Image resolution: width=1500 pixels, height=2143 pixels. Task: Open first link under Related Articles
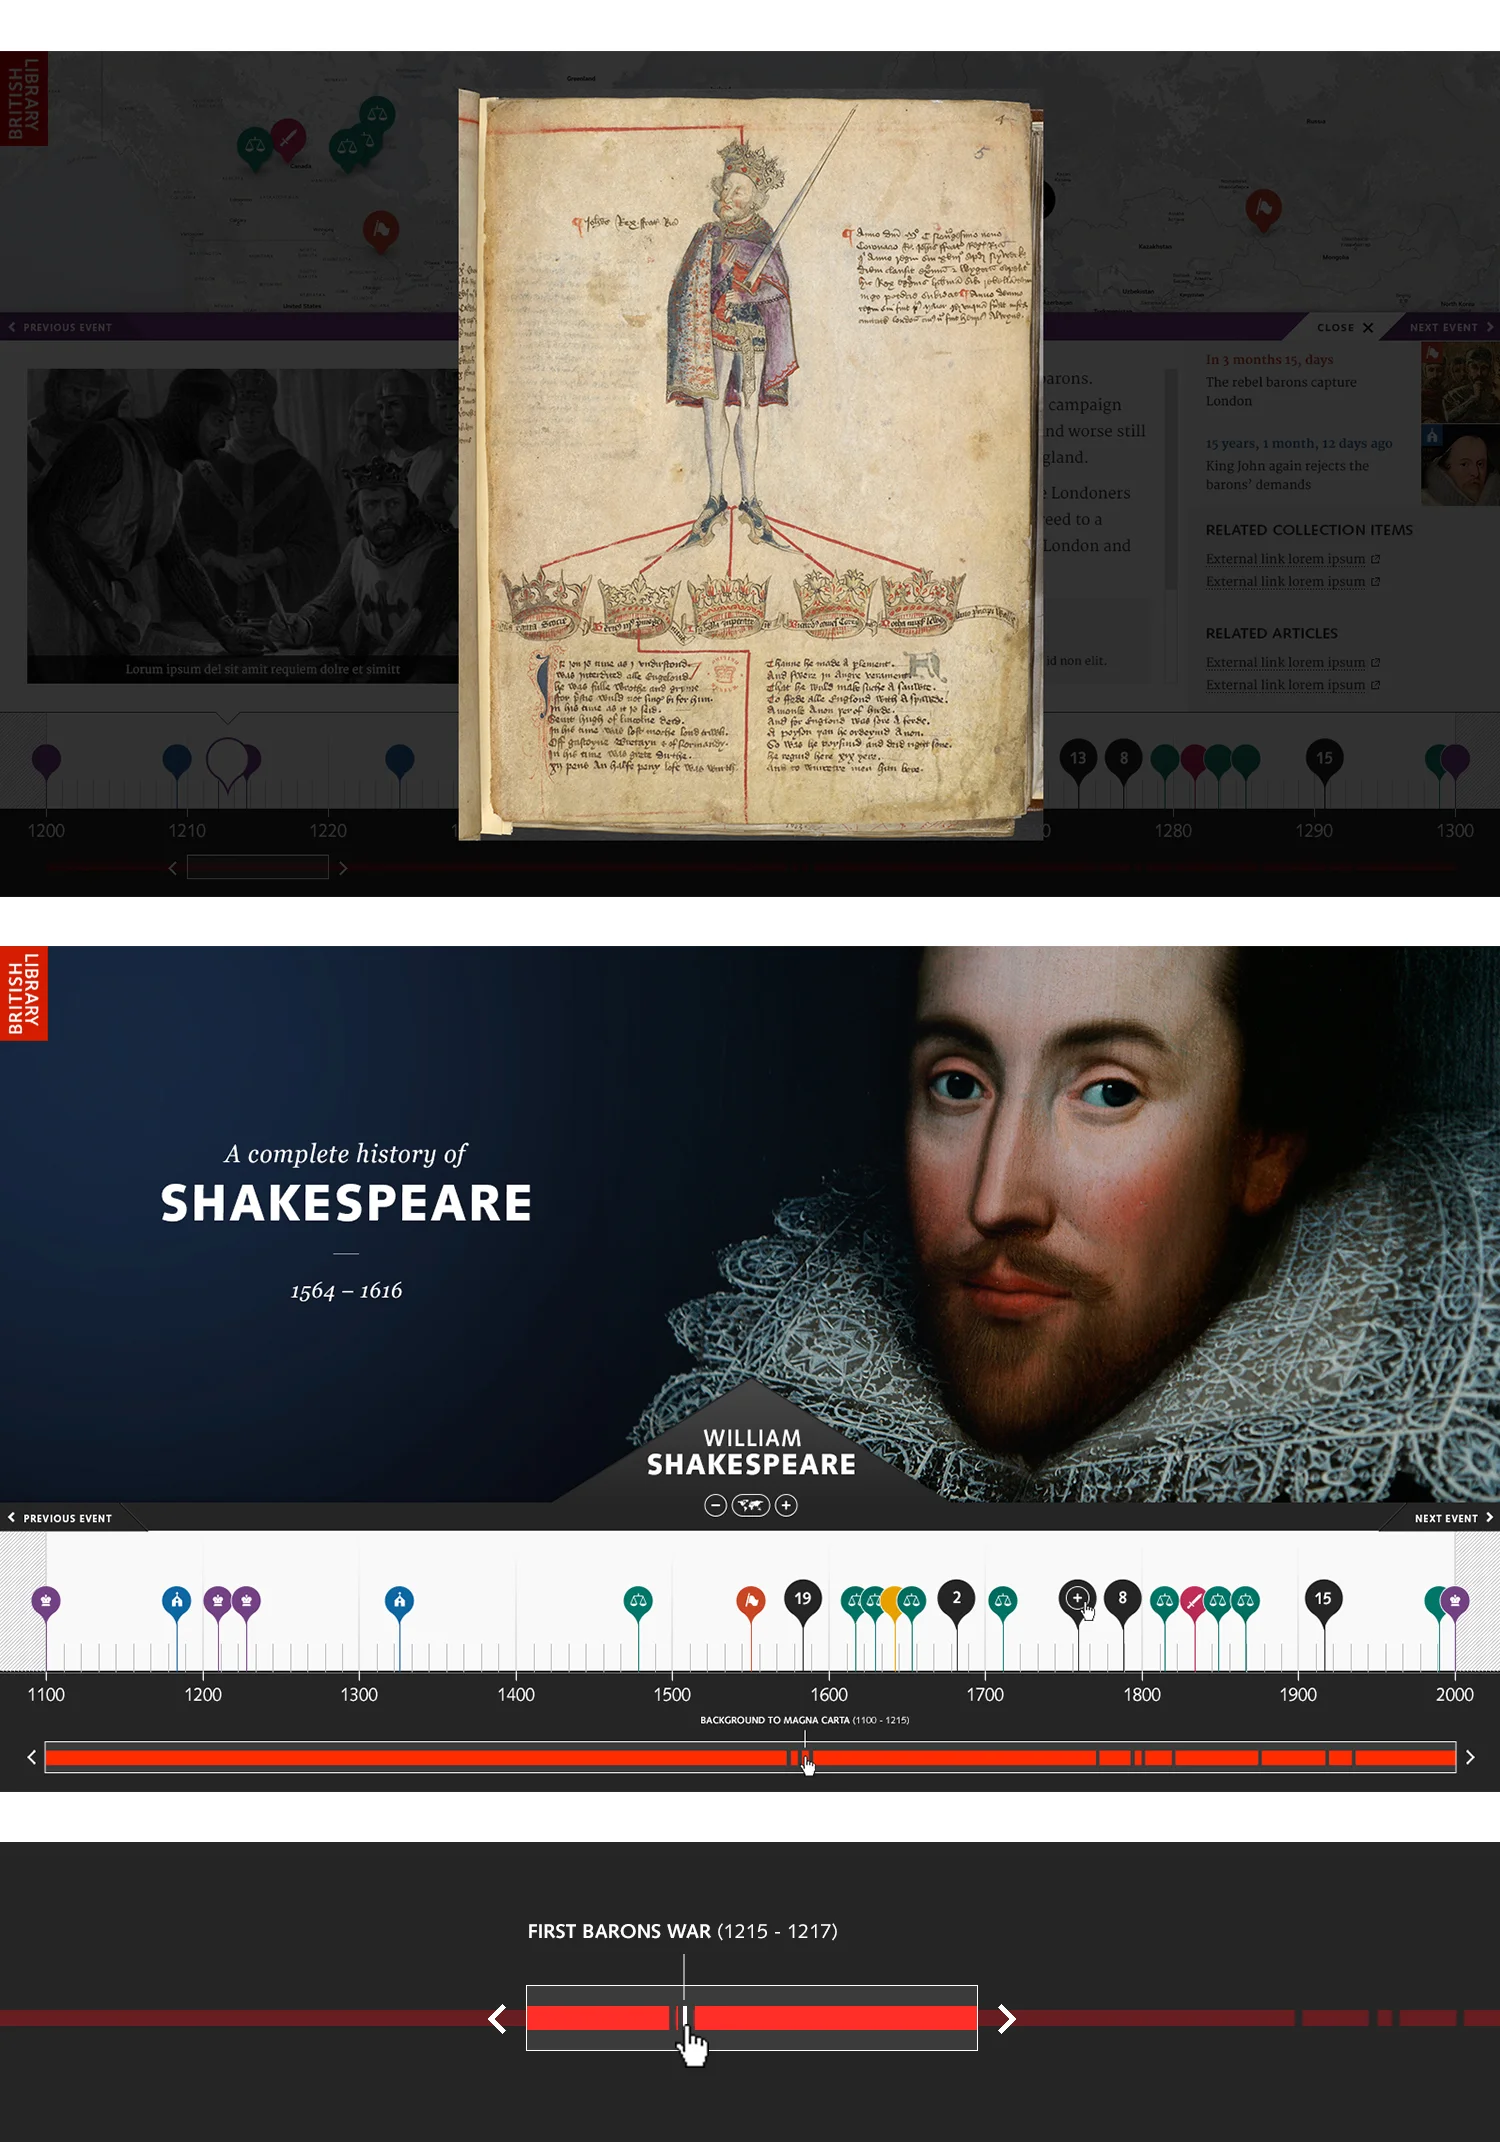pos(1292,663)
